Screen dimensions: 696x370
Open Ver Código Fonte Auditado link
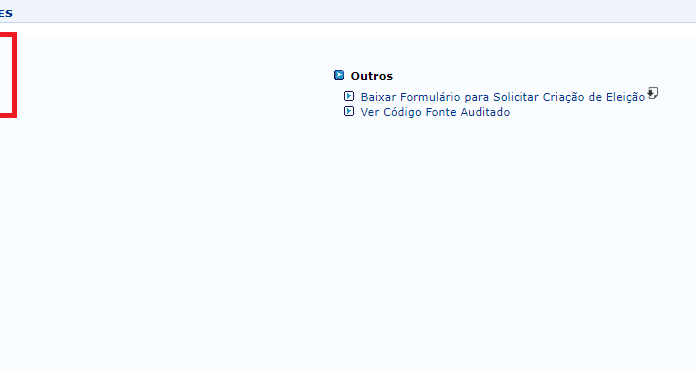tap(435, 112)
